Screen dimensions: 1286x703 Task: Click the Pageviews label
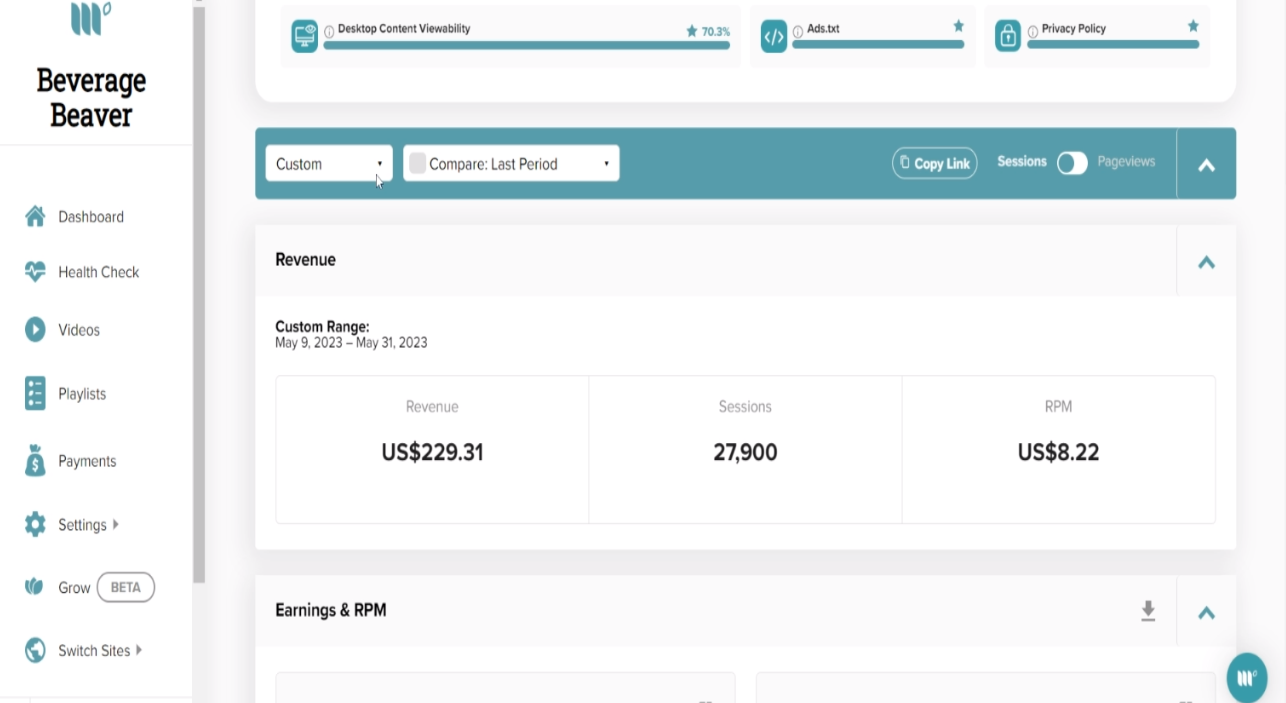1126,161
